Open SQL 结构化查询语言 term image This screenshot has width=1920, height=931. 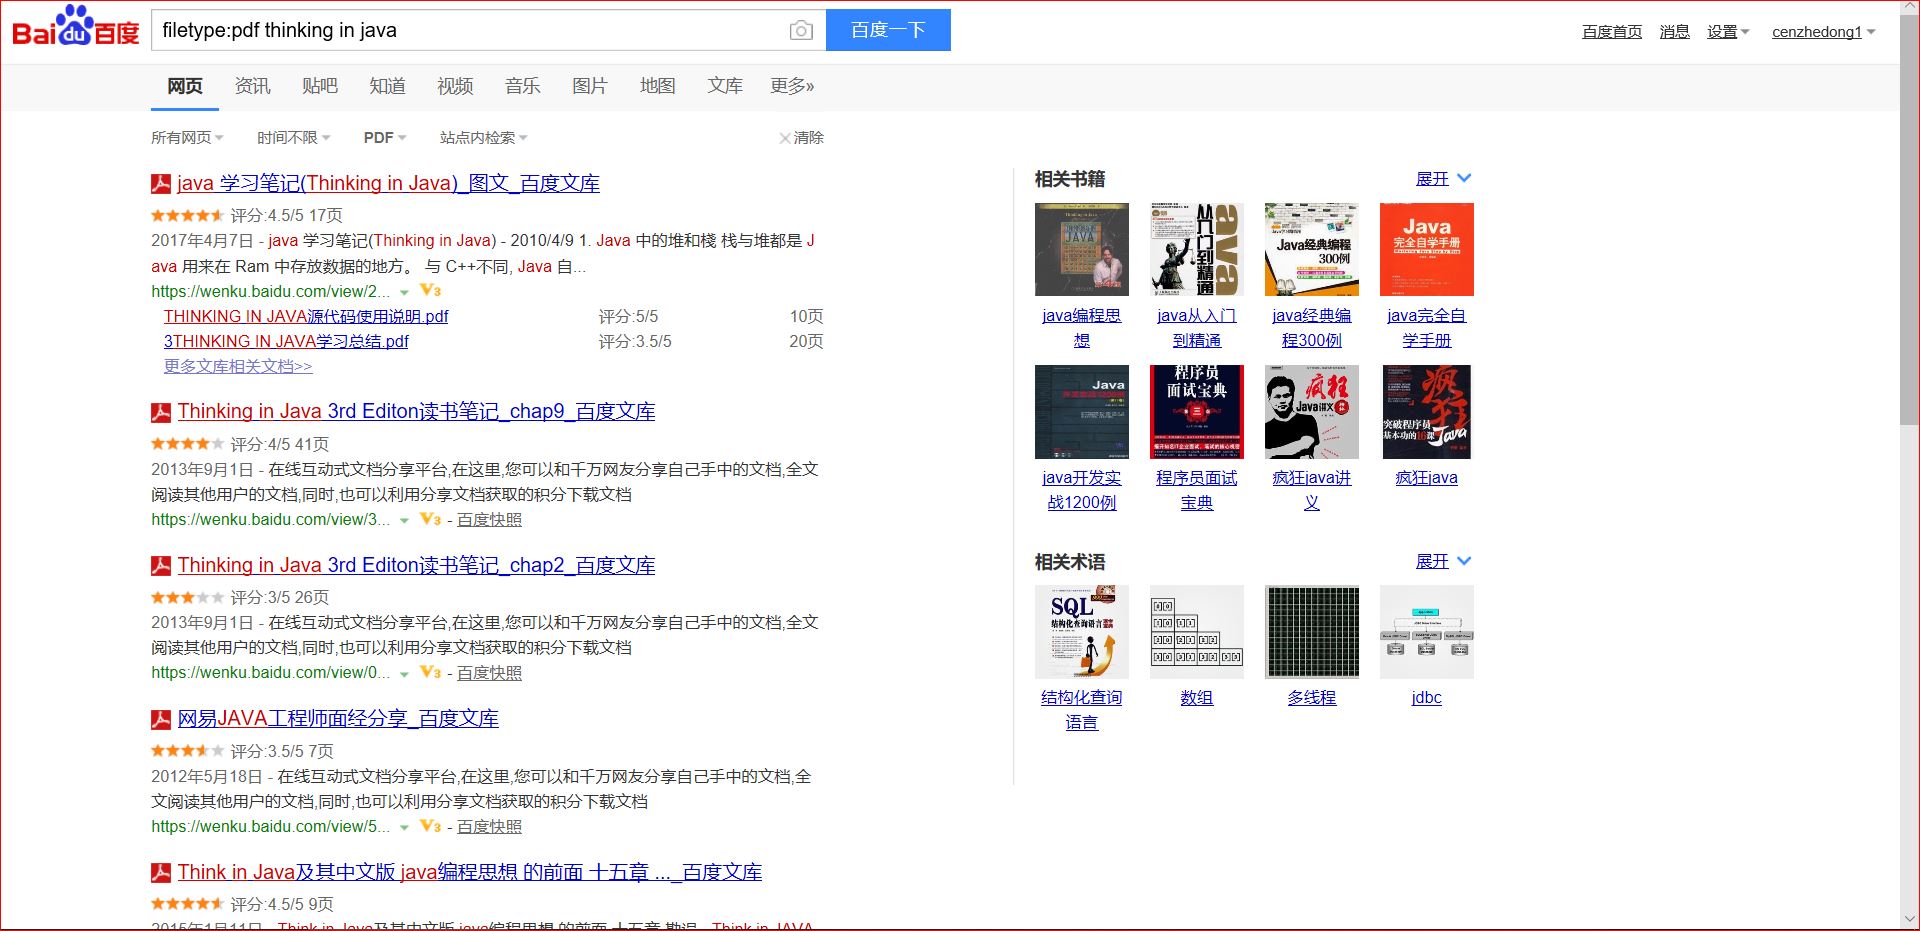[1082, 632]
